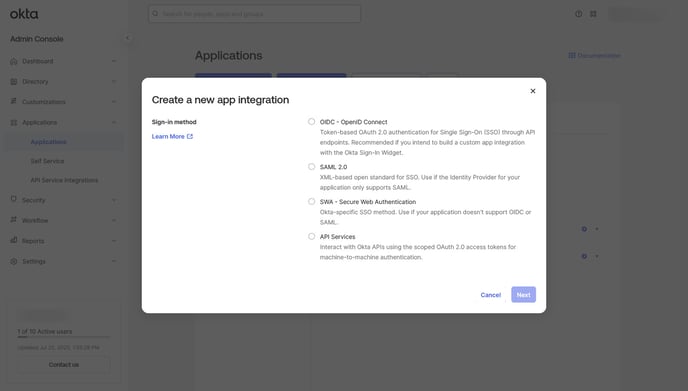Close the dialog with the X icon
The height and width of the screenshot is (391, 688).
pyautogui.click(x=533, y=91)
